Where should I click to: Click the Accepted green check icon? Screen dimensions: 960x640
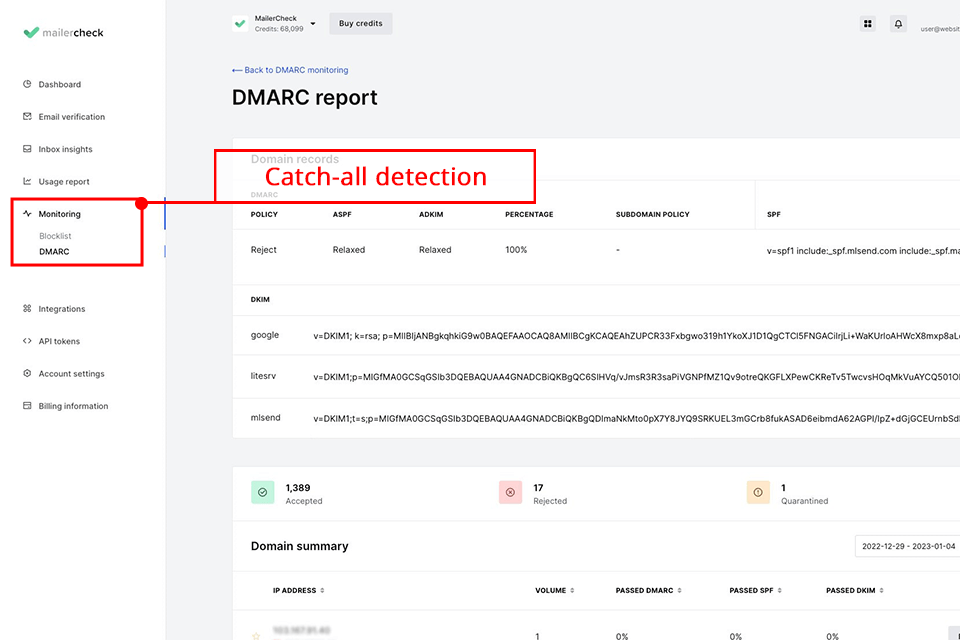click(x=263, y=492)
